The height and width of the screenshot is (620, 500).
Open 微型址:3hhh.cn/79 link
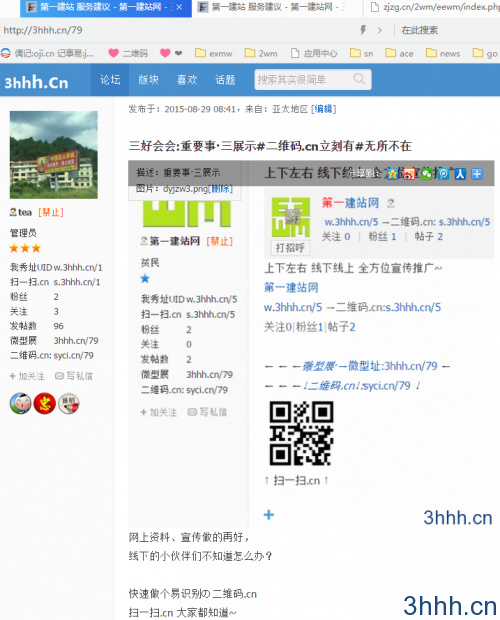click(x=393, y=366)
